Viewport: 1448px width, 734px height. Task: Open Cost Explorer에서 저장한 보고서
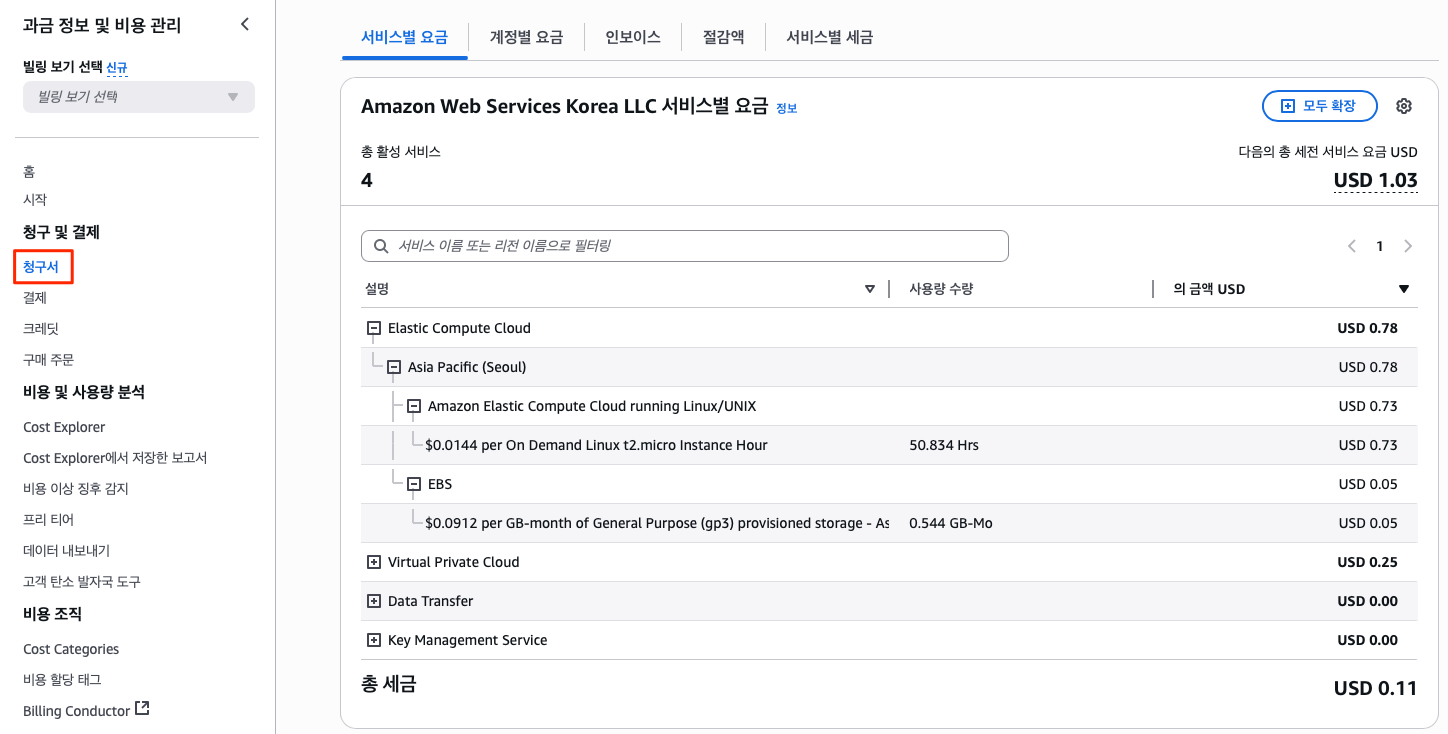[x=115, y=458]
